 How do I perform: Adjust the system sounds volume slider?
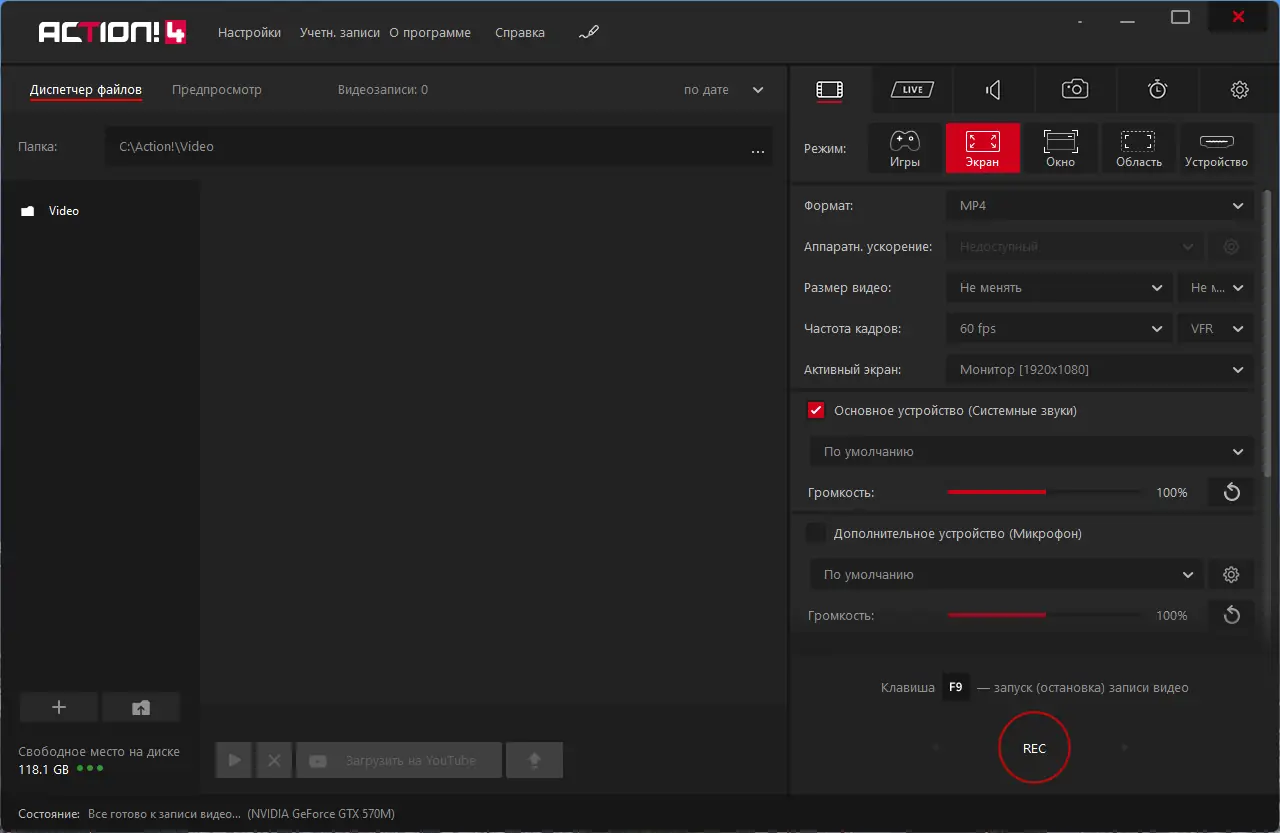(x=1042, y=493)
